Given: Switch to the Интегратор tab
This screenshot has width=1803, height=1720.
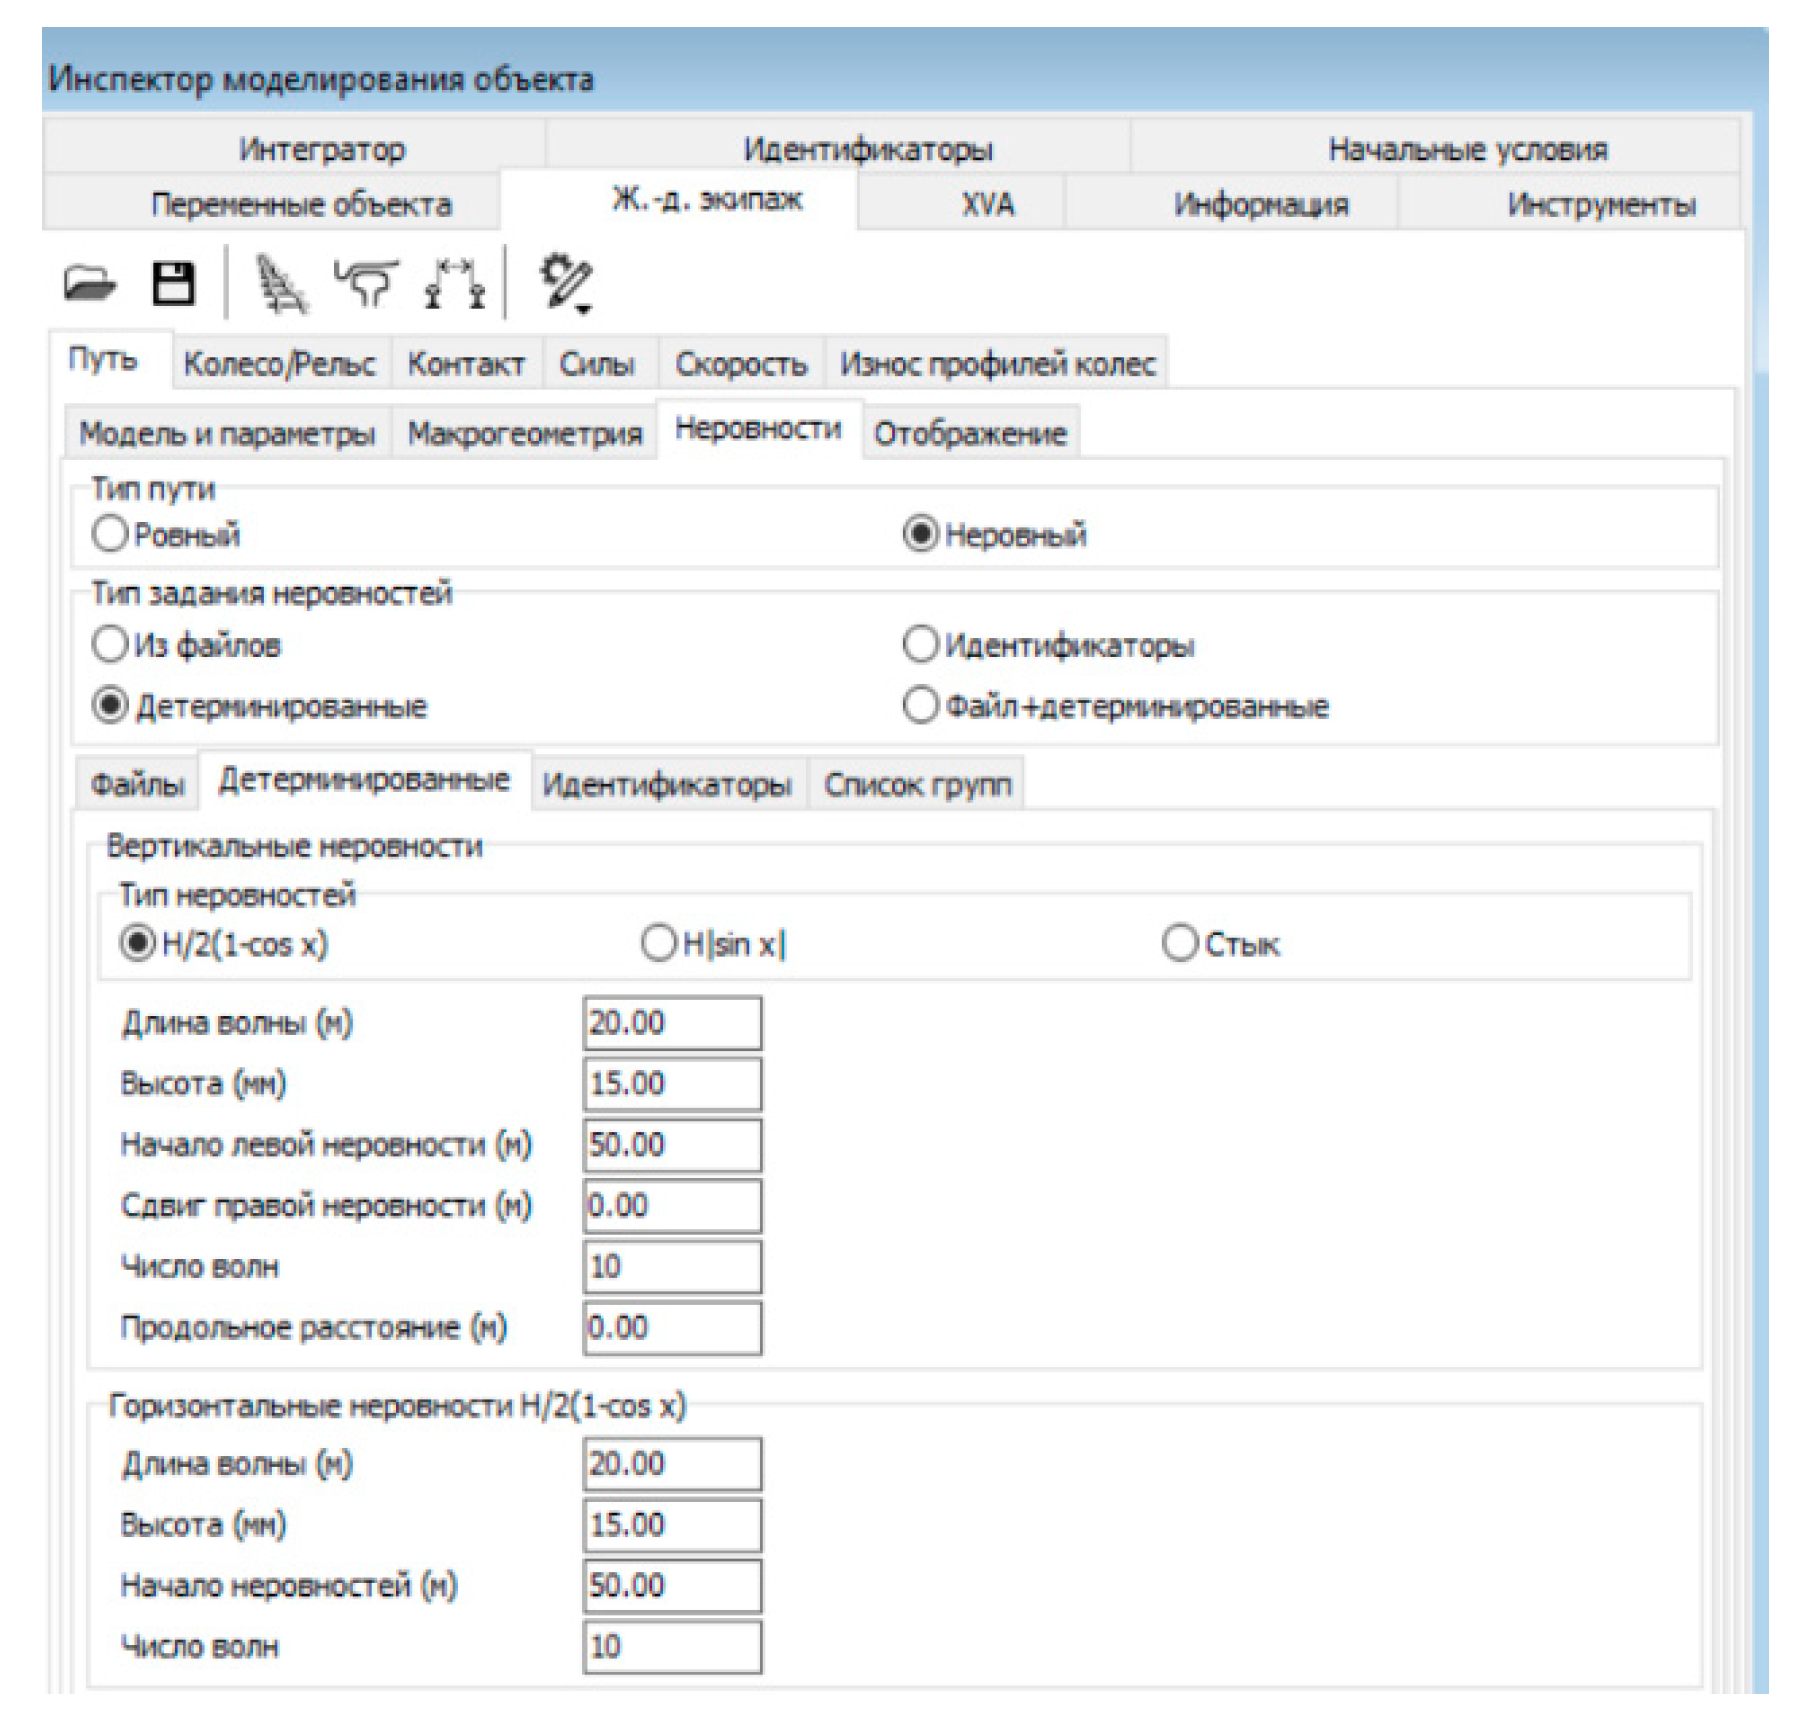Looking at the screenshot, I should click(321, 149).
